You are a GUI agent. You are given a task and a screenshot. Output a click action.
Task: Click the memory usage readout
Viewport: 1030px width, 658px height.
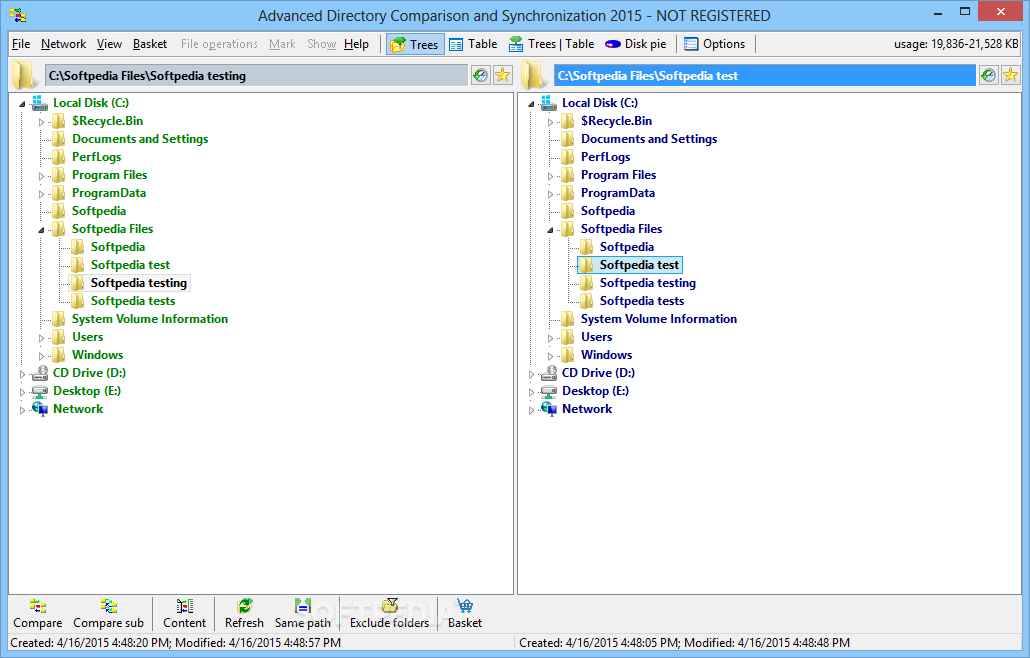(x=956, y=44)
